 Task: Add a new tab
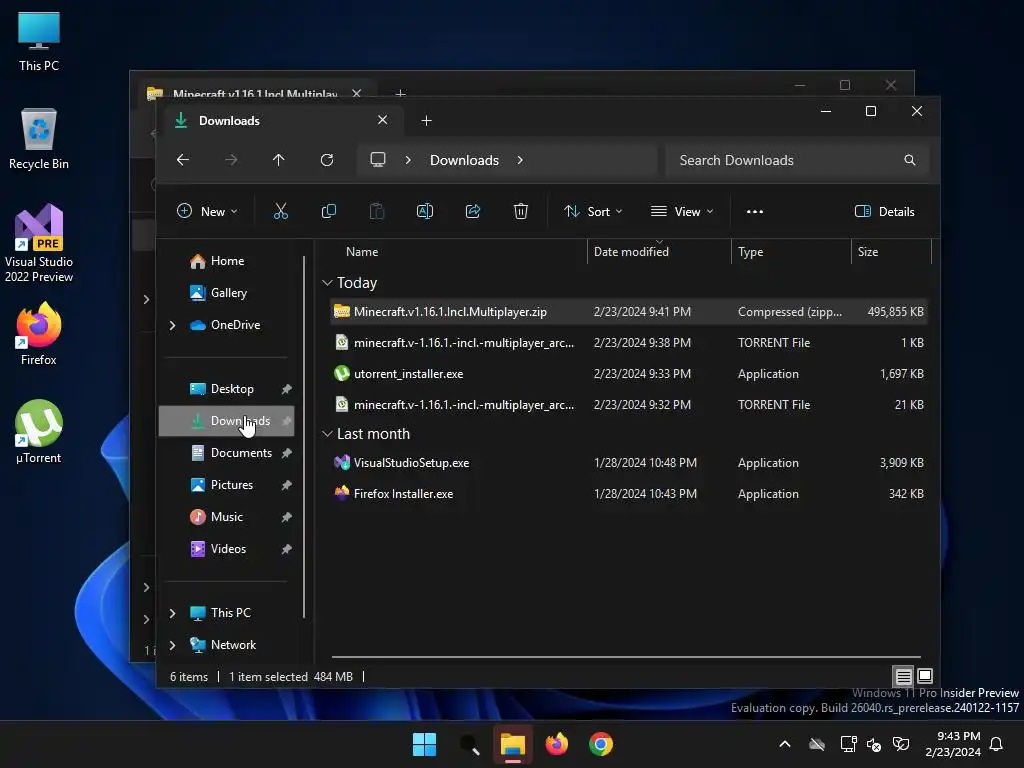[x=426, y=121]
